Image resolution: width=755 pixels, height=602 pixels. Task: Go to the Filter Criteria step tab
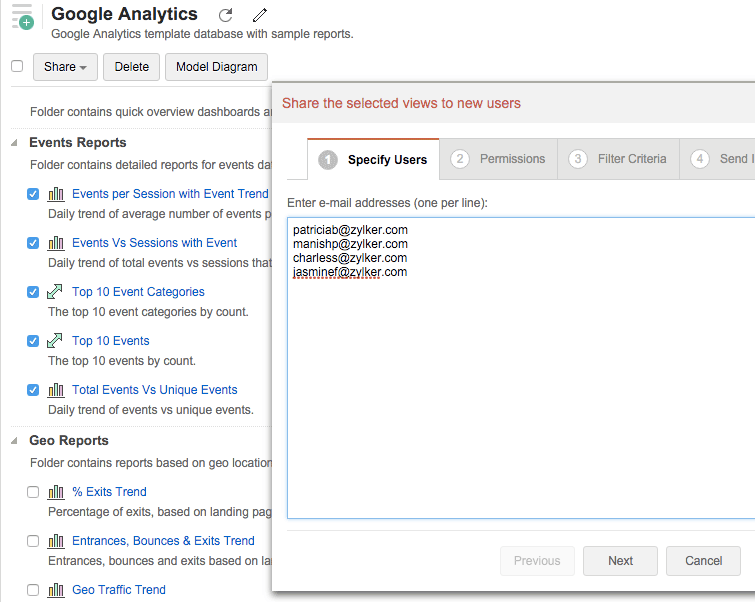(618, 159)
